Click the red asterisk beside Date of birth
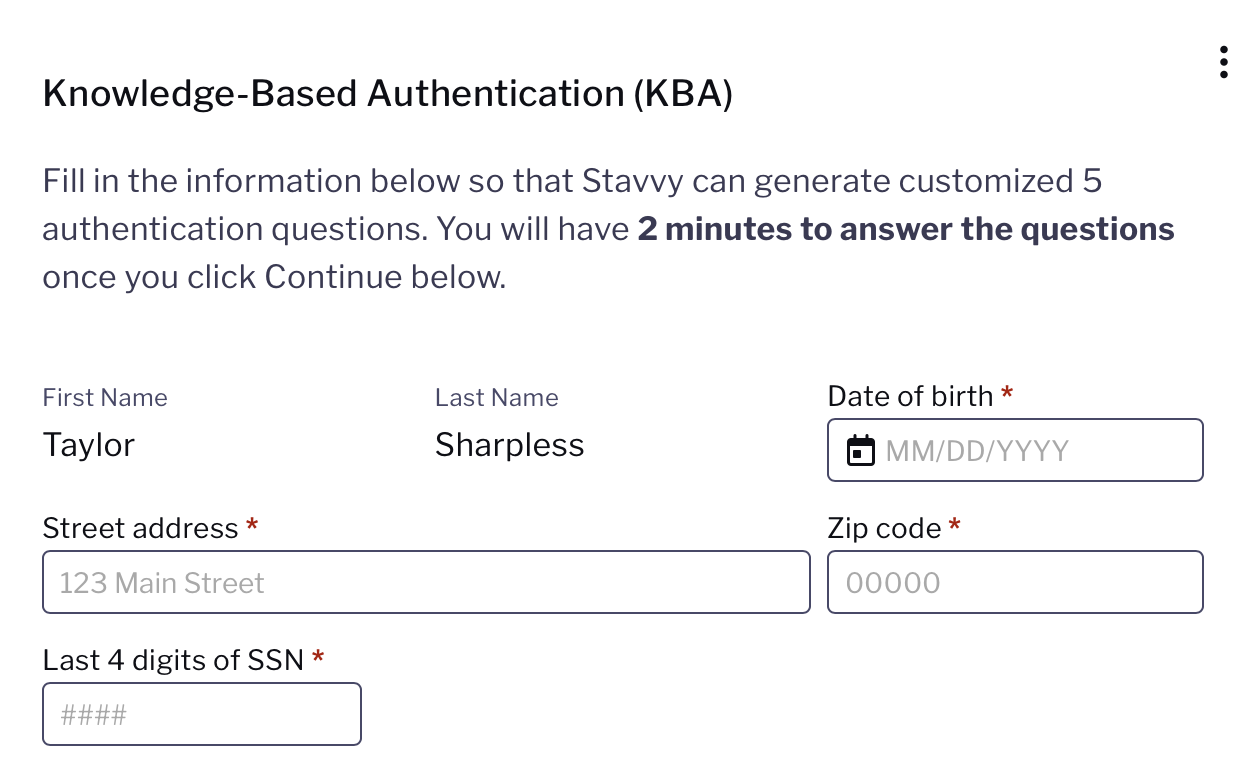 (1007, 392)
